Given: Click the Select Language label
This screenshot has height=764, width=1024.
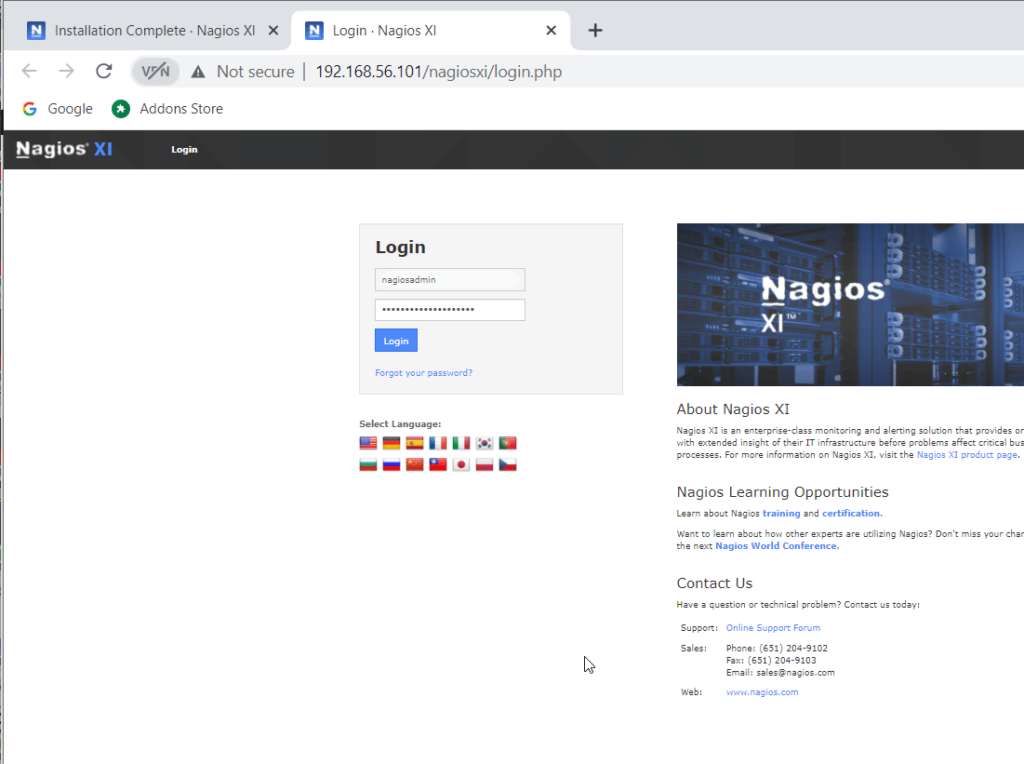Looking at the screenshot, I should 400,424.
